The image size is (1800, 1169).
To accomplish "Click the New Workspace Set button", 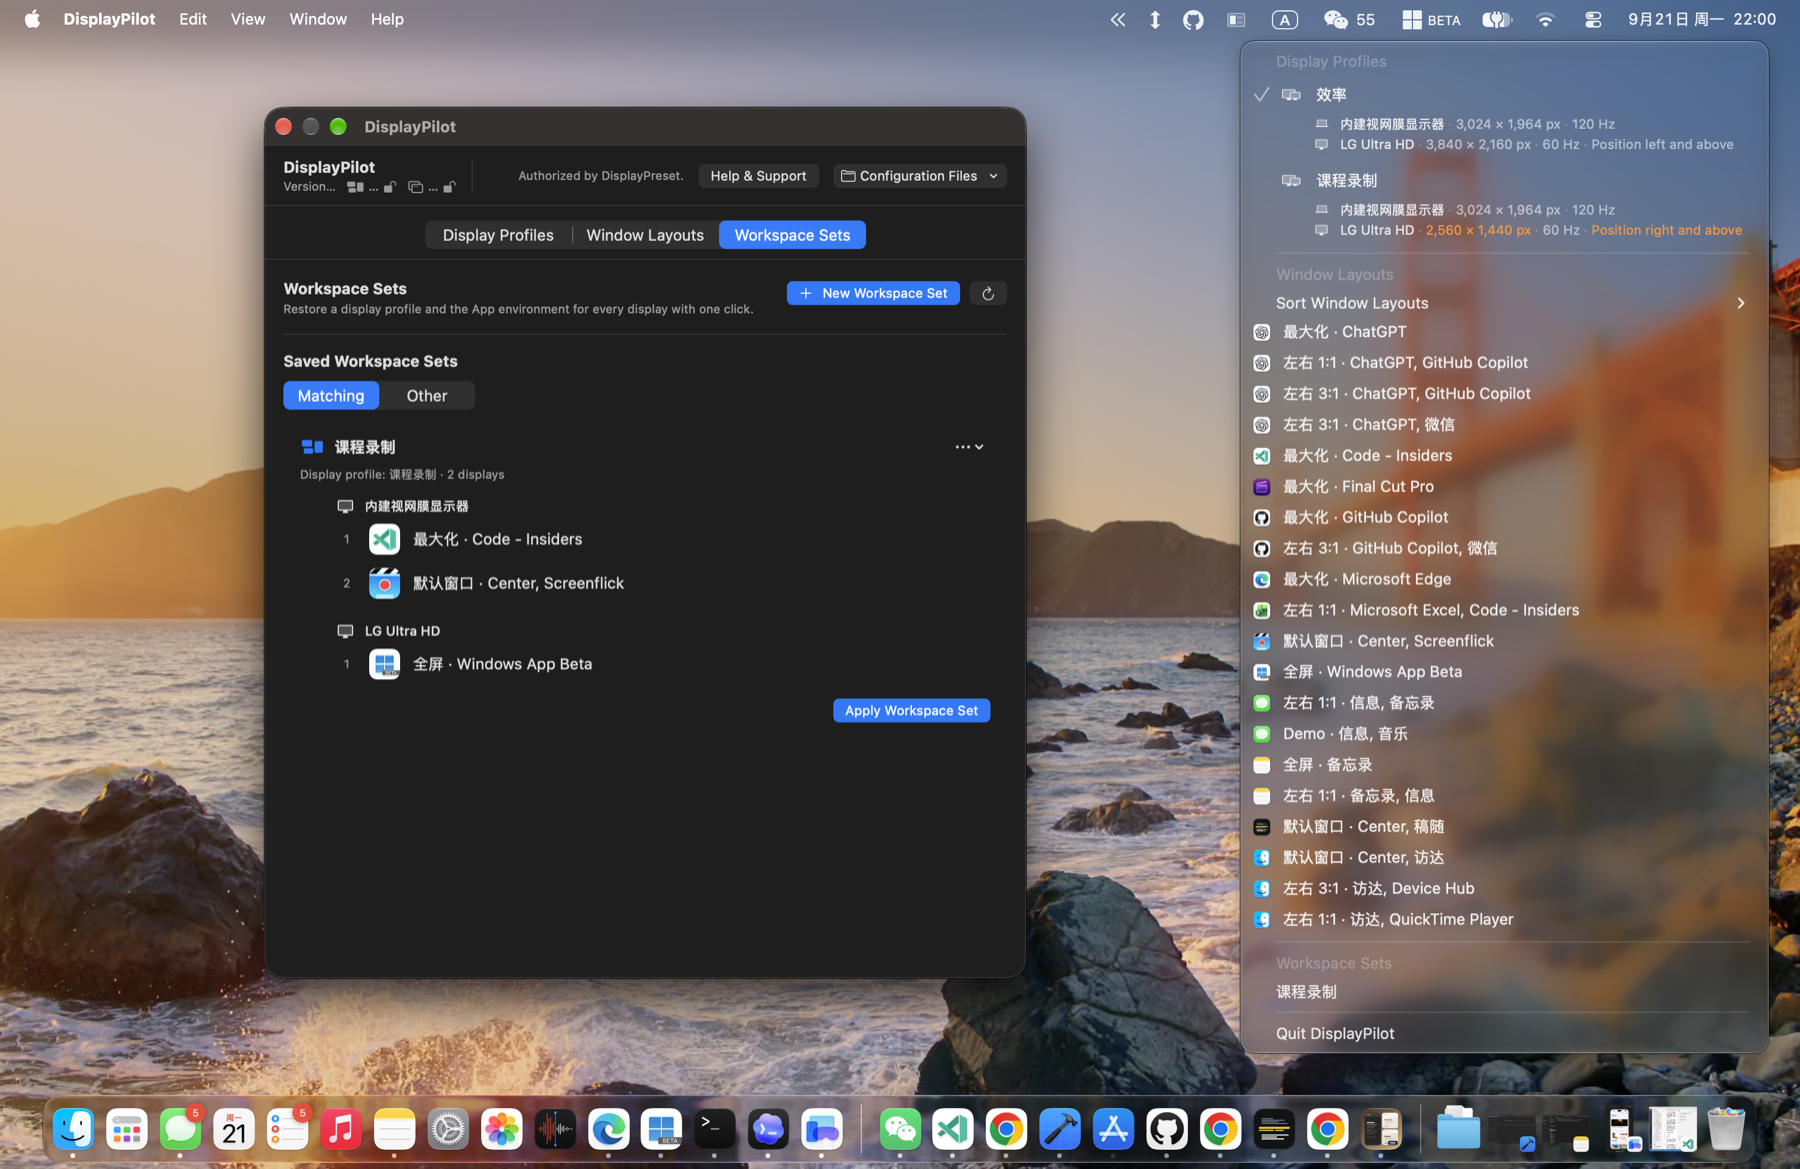I will (873, 293).
